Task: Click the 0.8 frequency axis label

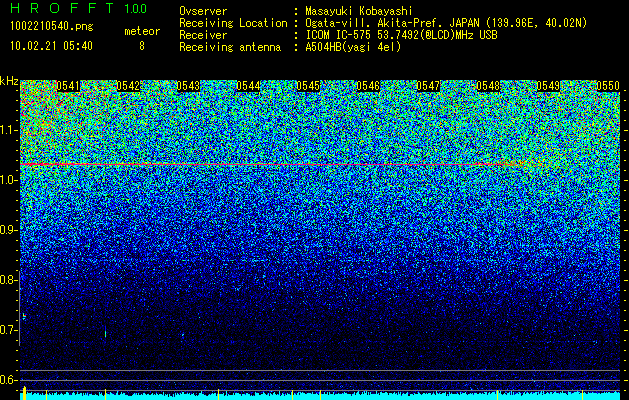Action: 9,280
